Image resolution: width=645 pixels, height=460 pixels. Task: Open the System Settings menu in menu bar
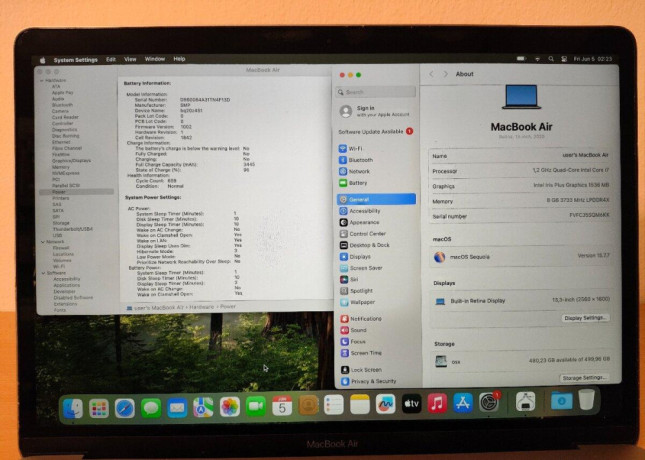click(75, 60)
